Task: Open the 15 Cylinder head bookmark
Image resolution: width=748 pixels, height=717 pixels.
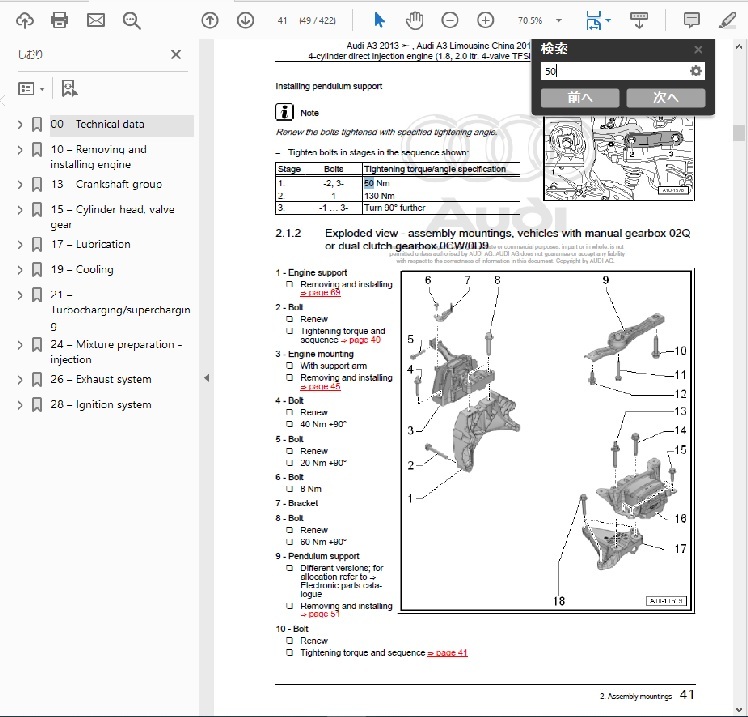Action: (x=112, y=217)
